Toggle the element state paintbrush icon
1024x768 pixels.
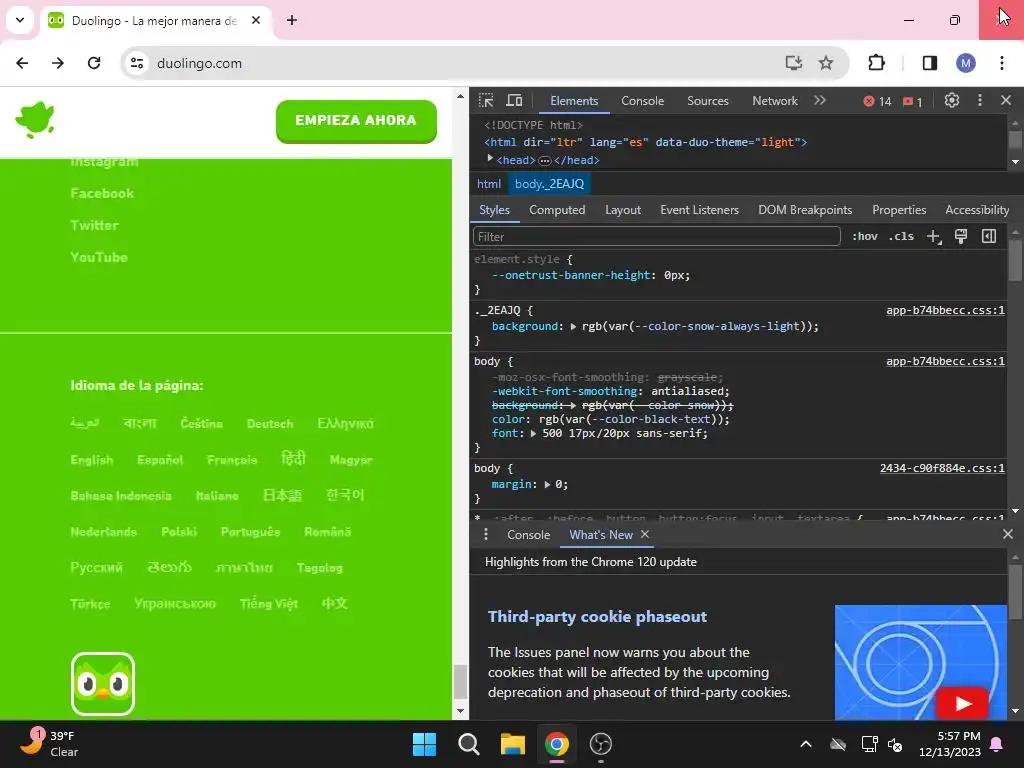[961, 236]
